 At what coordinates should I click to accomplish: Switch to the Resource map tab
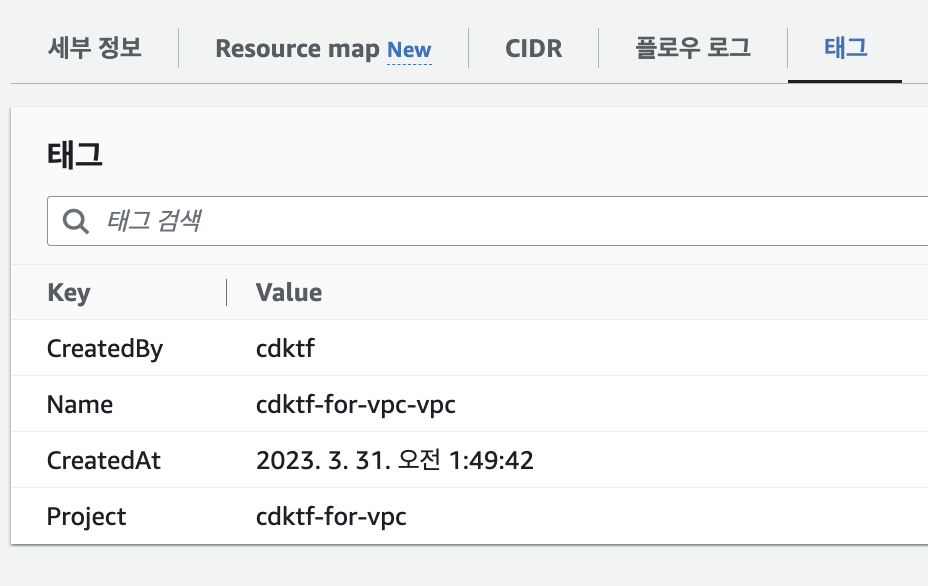coord(323,49)
